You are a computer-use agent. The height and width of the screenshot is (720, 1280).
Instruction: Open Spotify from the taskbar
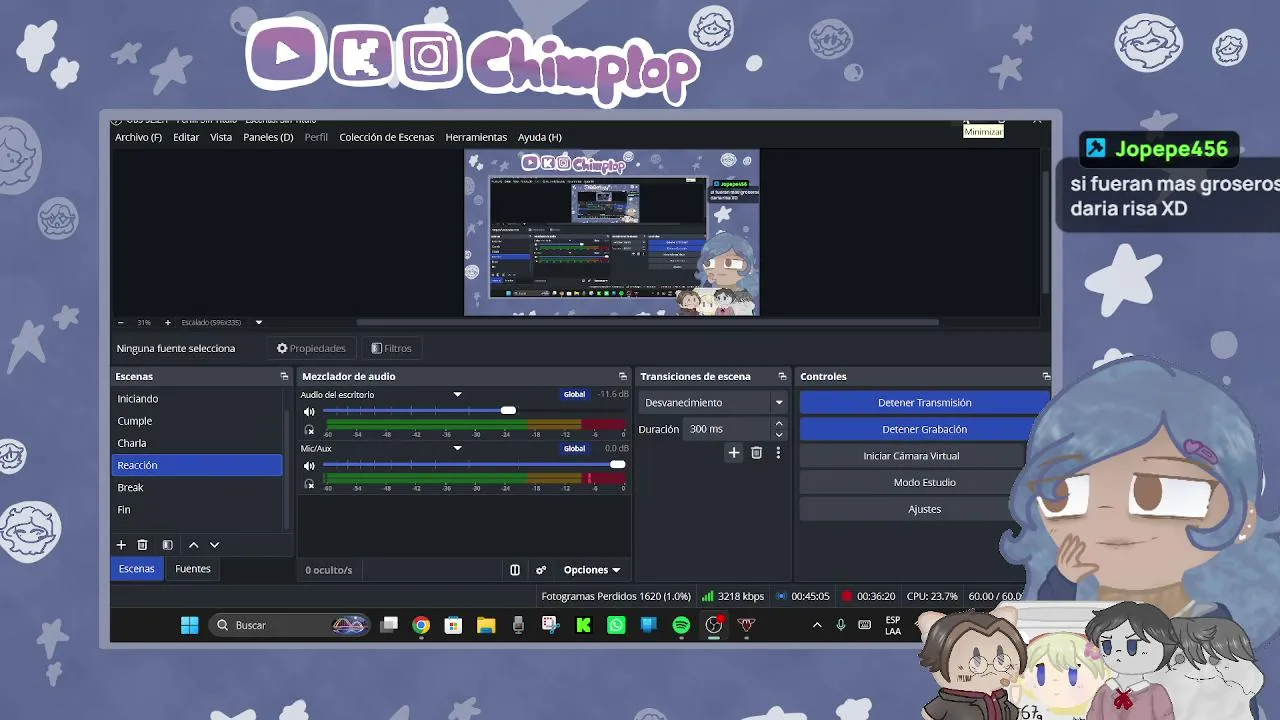[x=681, y=625]
